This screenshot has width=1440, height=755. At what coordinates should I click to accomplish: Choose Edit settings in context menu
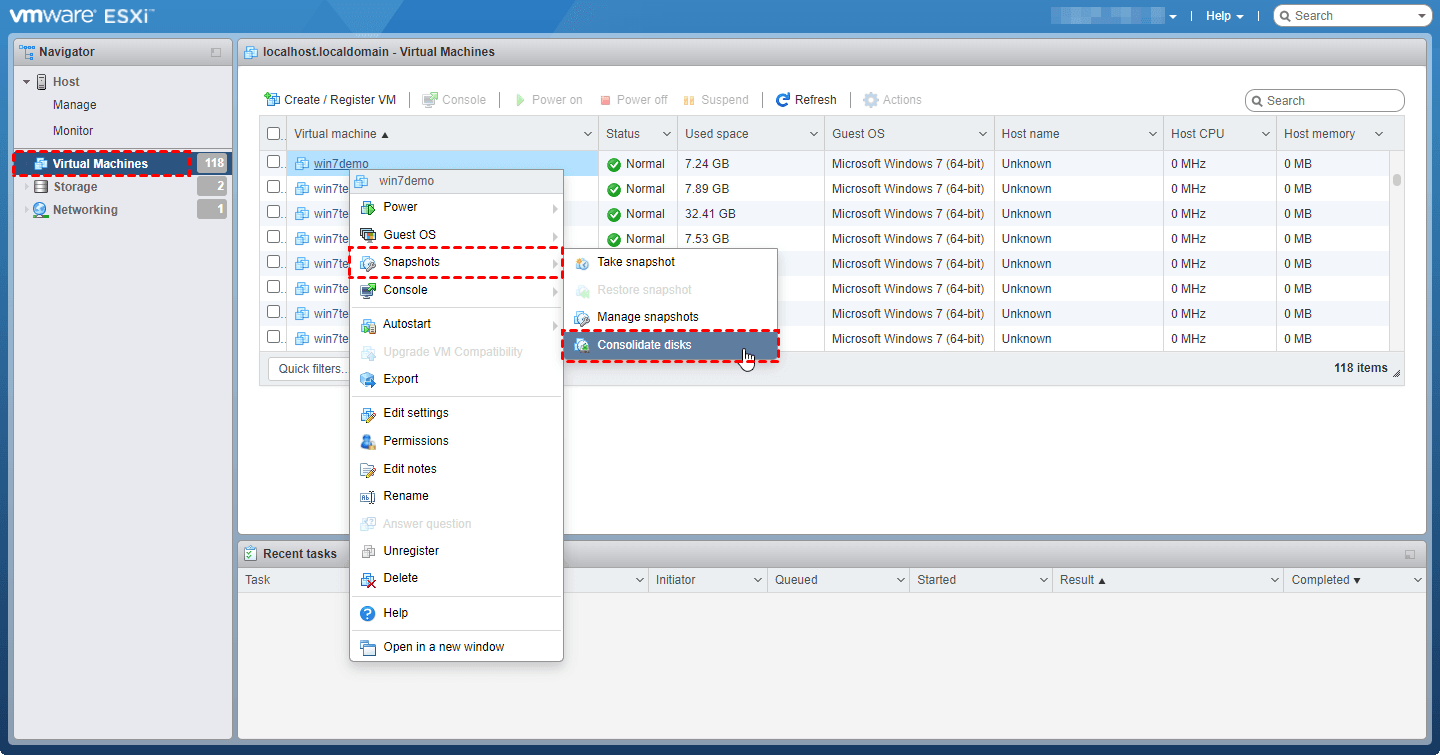(x=456, y=413)
